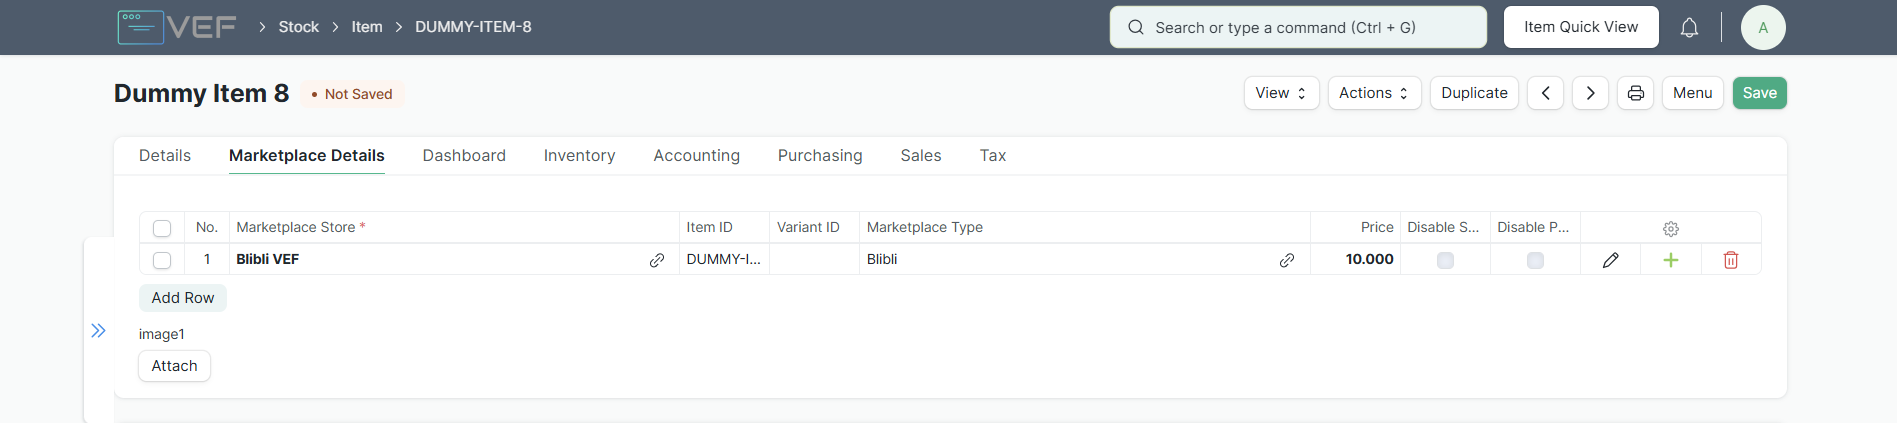
Task: Insert row using green plus icon
Action: pos(1670,260)
